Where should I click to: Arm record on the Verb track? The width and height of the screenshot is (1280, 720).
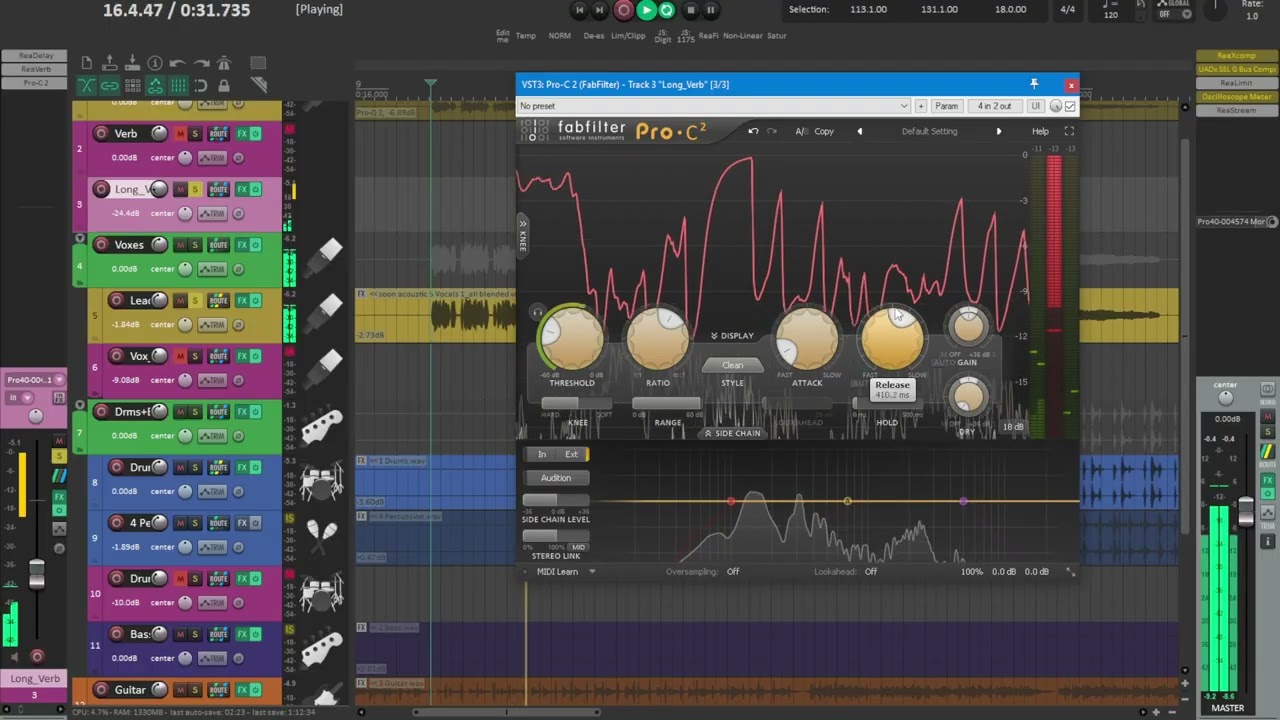[101, 133]
